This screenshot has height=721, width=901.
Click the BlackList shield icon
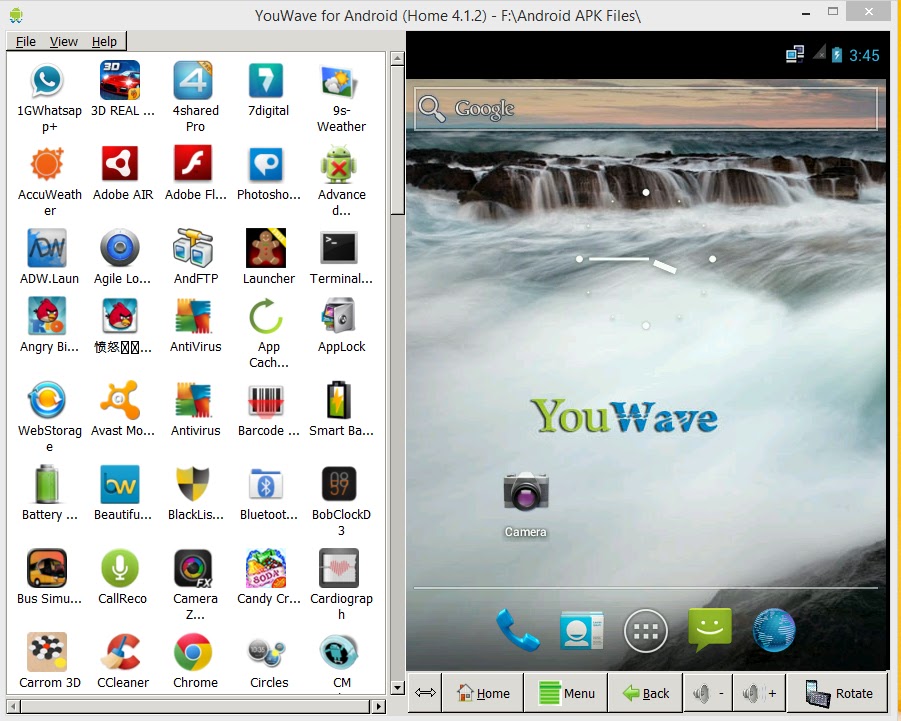[x=193, y=484]
